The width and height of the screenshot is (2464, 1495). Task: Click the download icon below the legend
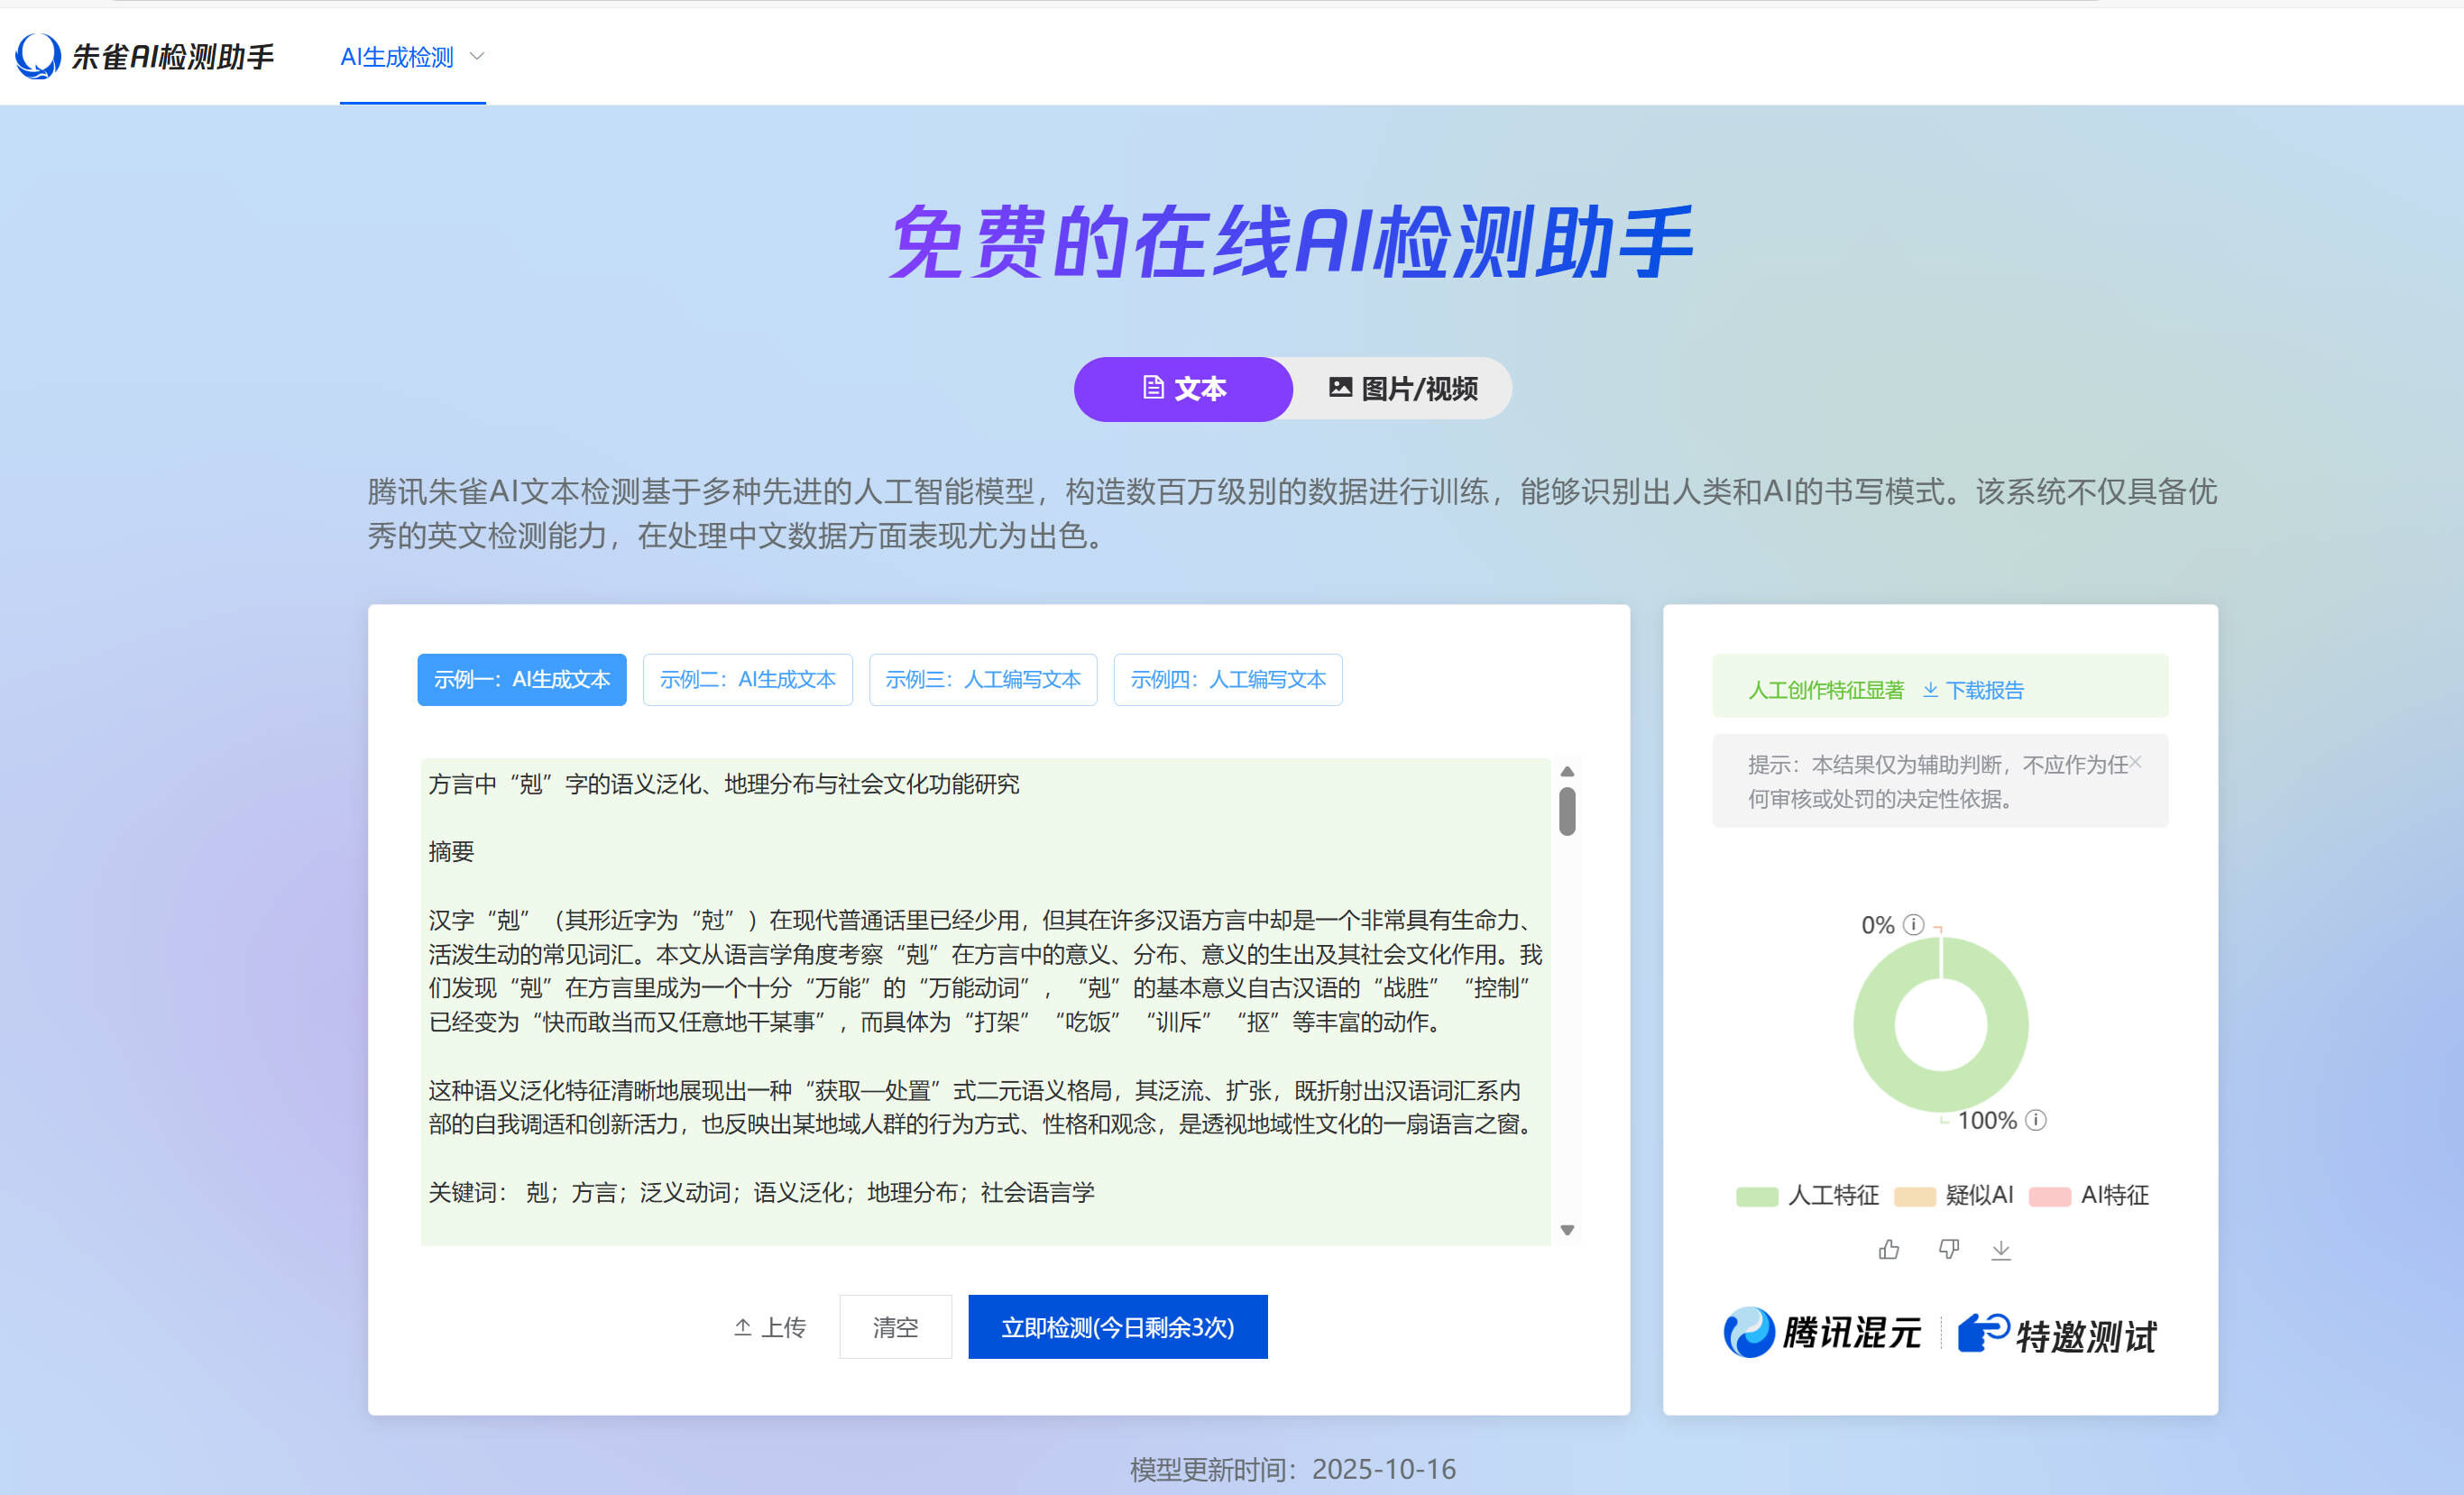click(x=2002, y=1249)
